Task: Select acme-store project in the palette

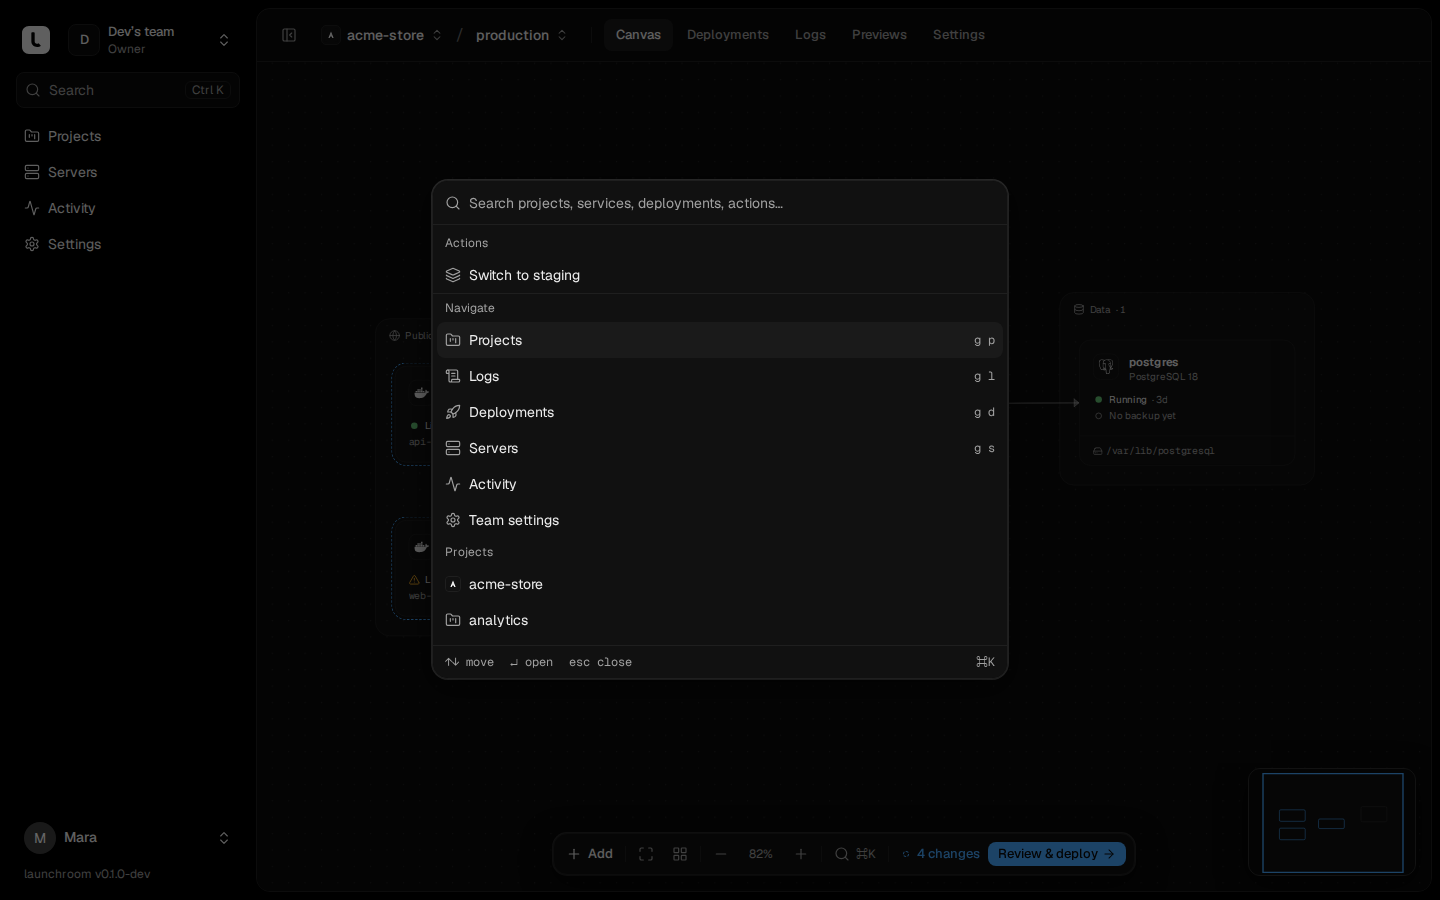Action: coord(720,584)
